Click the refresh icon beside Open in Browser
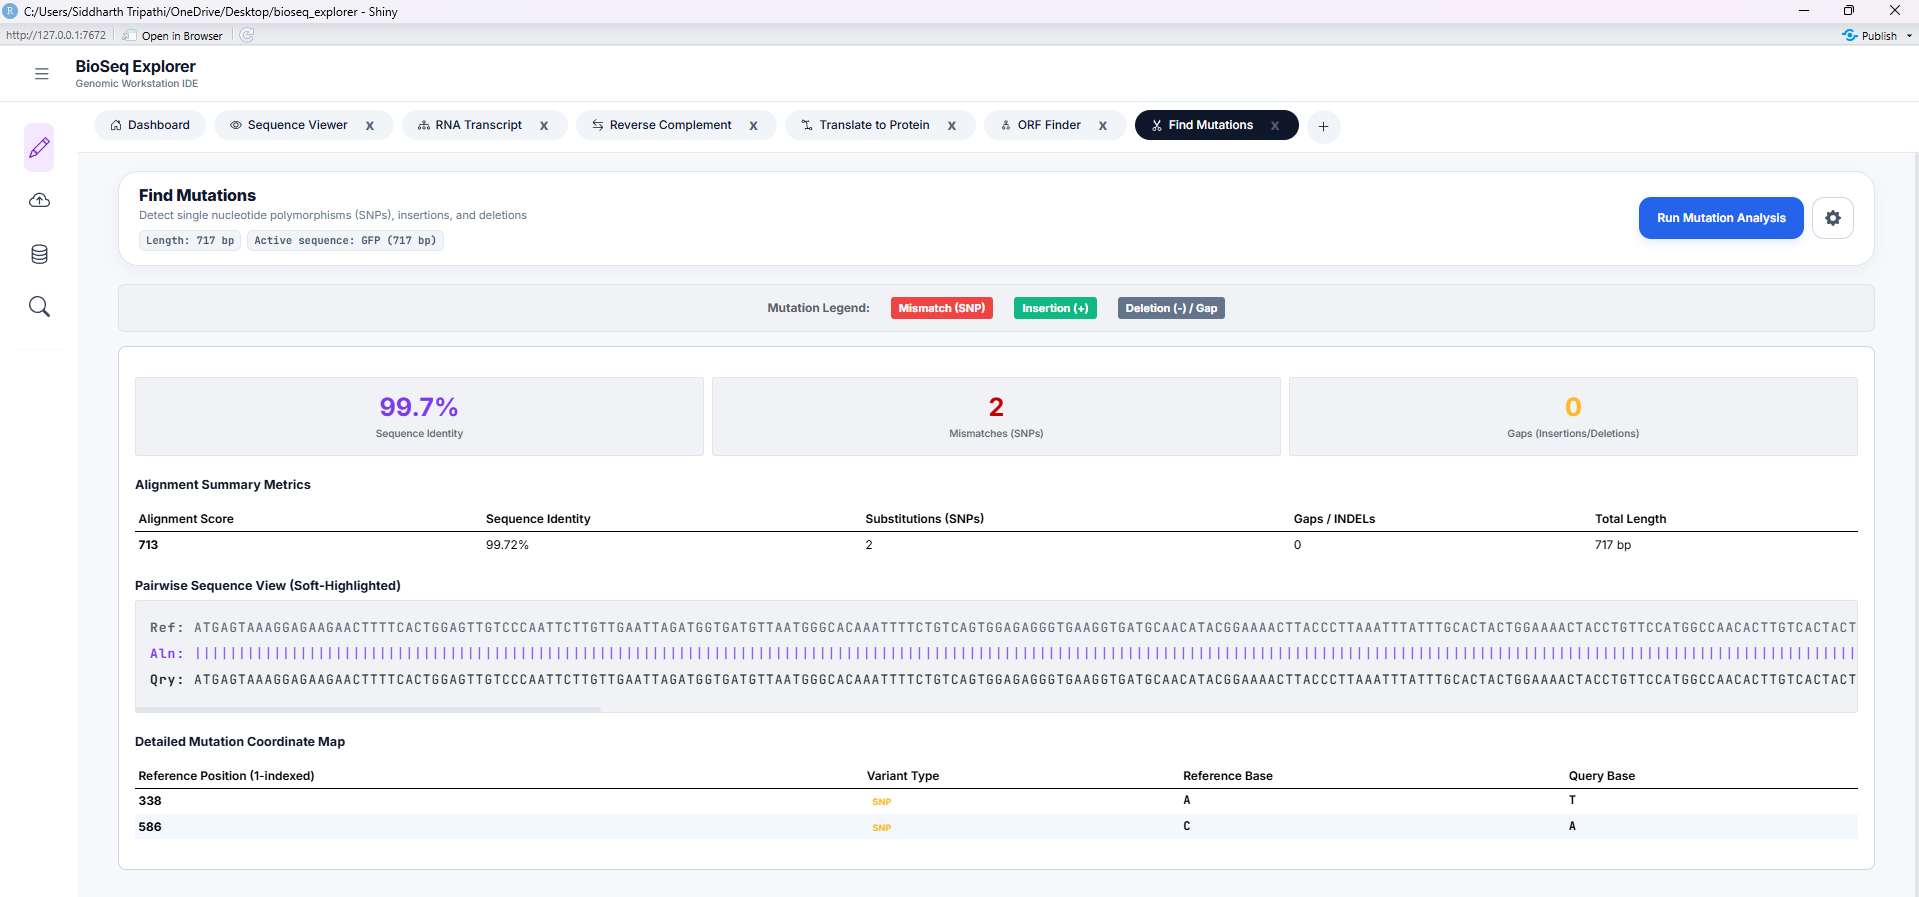Viewport: 1919px width, 897px height. [247, 35]
